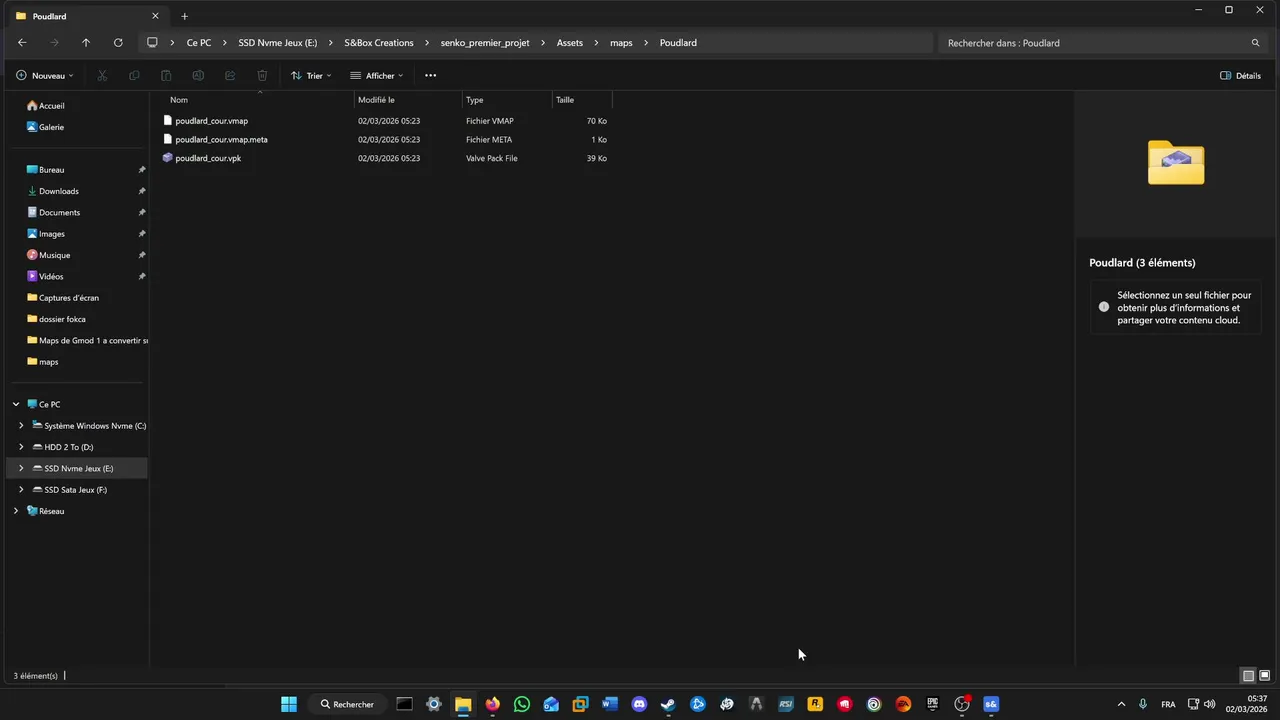1280x720 pixels.
Task: Open Rockstar Games Launcher in taskbar
Action: (x=815, y=704)
